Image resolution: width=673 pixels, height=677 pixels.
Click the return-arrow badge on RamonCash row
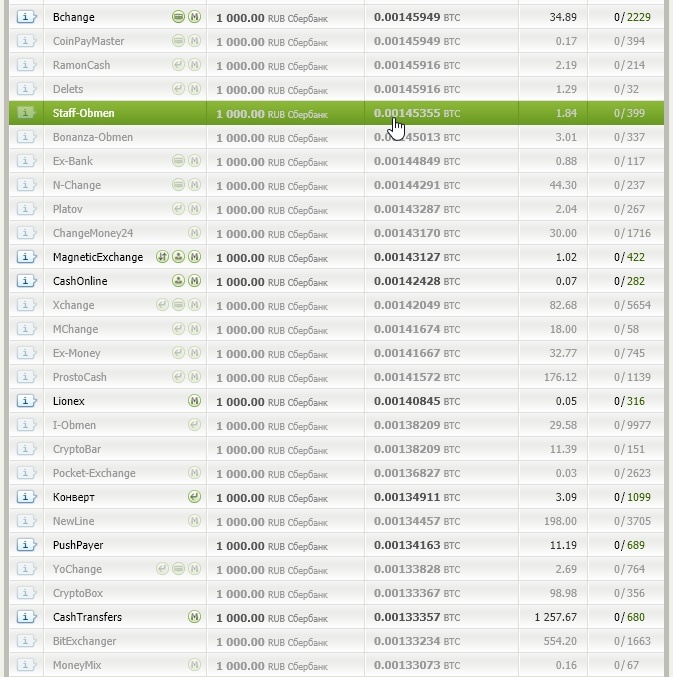[x=178, y=65]
